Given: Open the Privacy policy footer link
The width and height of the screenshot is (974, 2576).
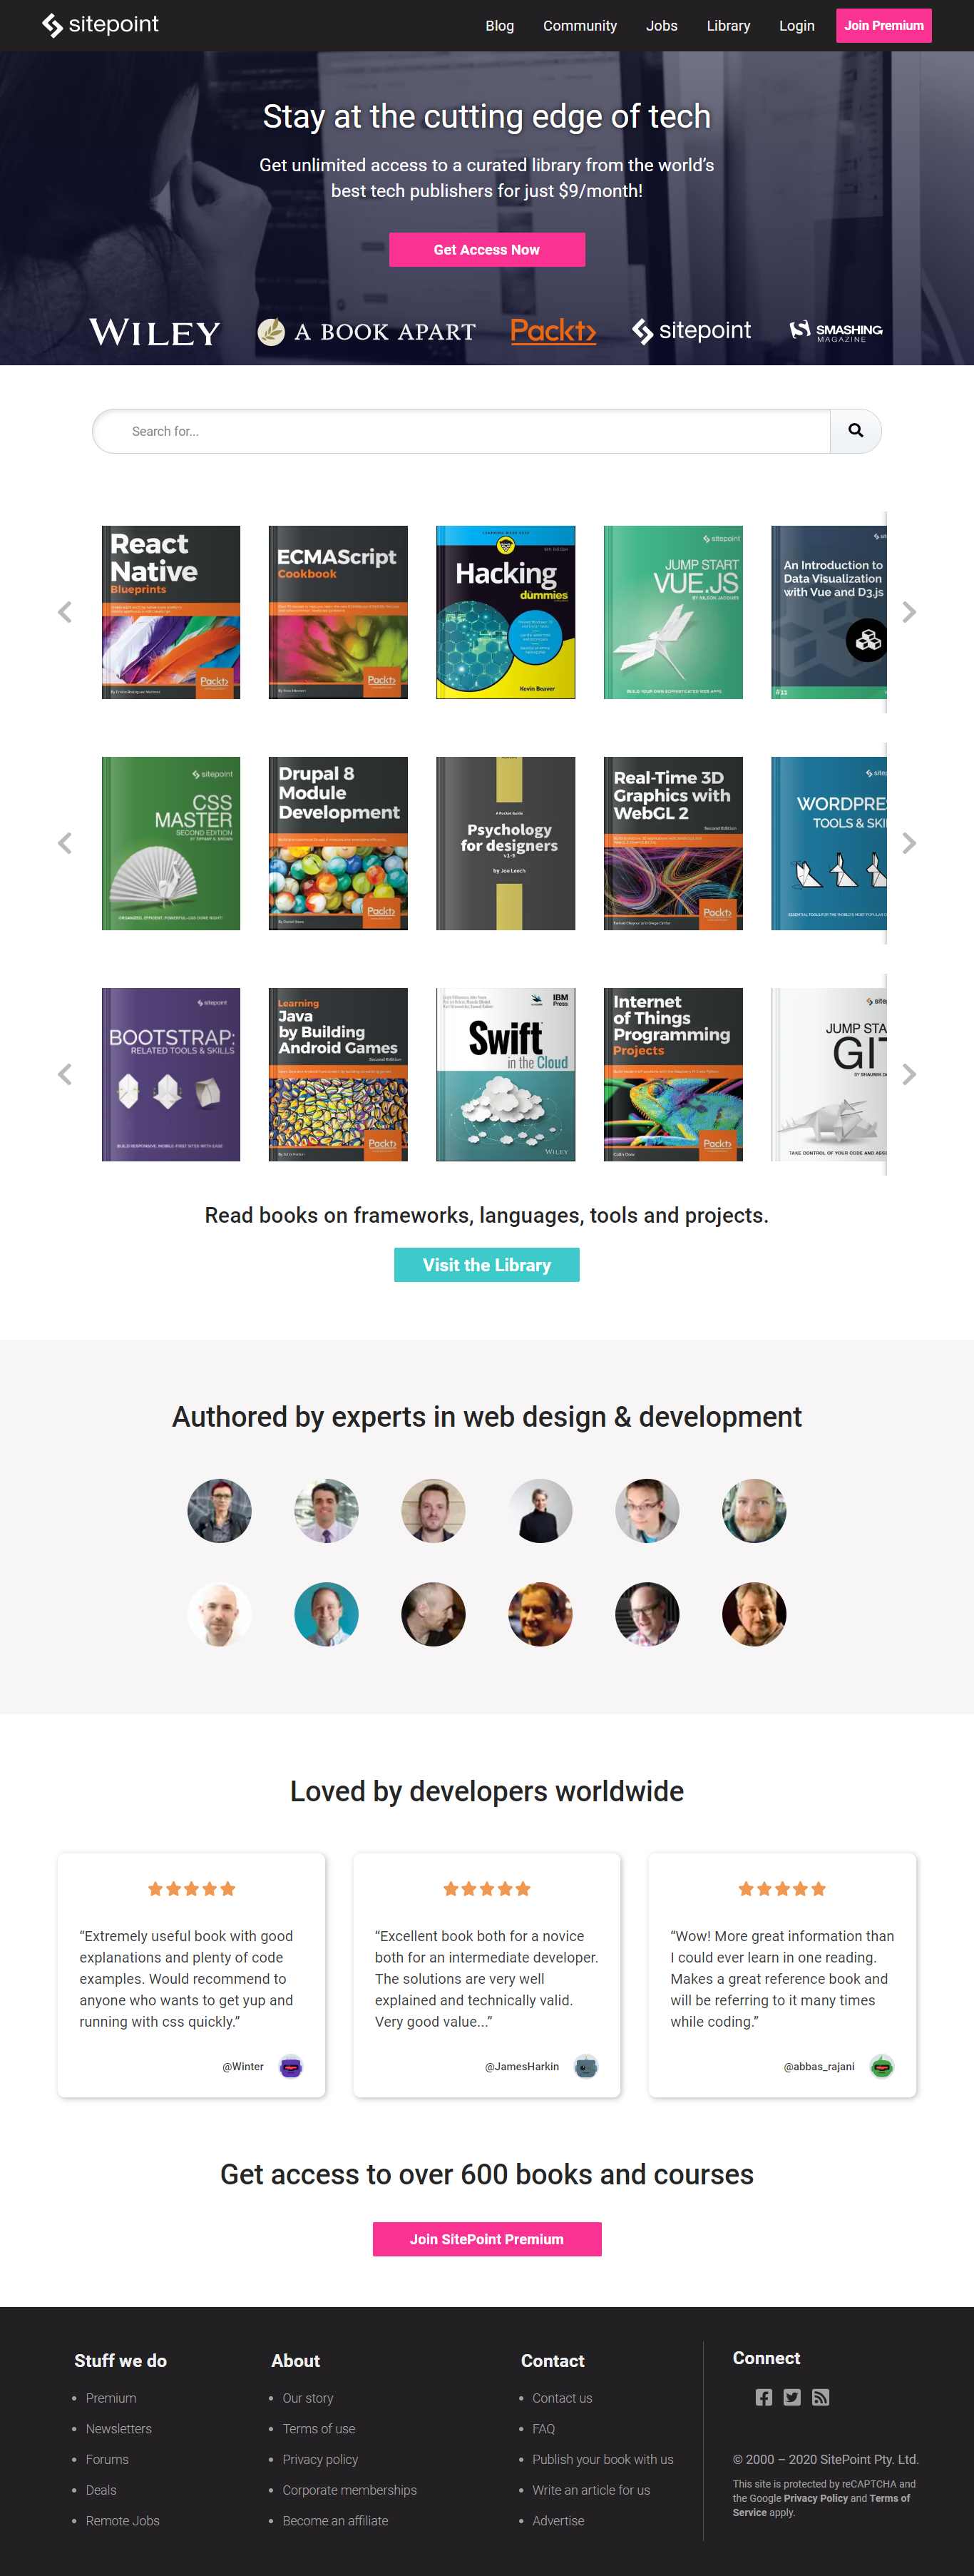Looking at the screenshot, I should click(x=320, y=2459).
